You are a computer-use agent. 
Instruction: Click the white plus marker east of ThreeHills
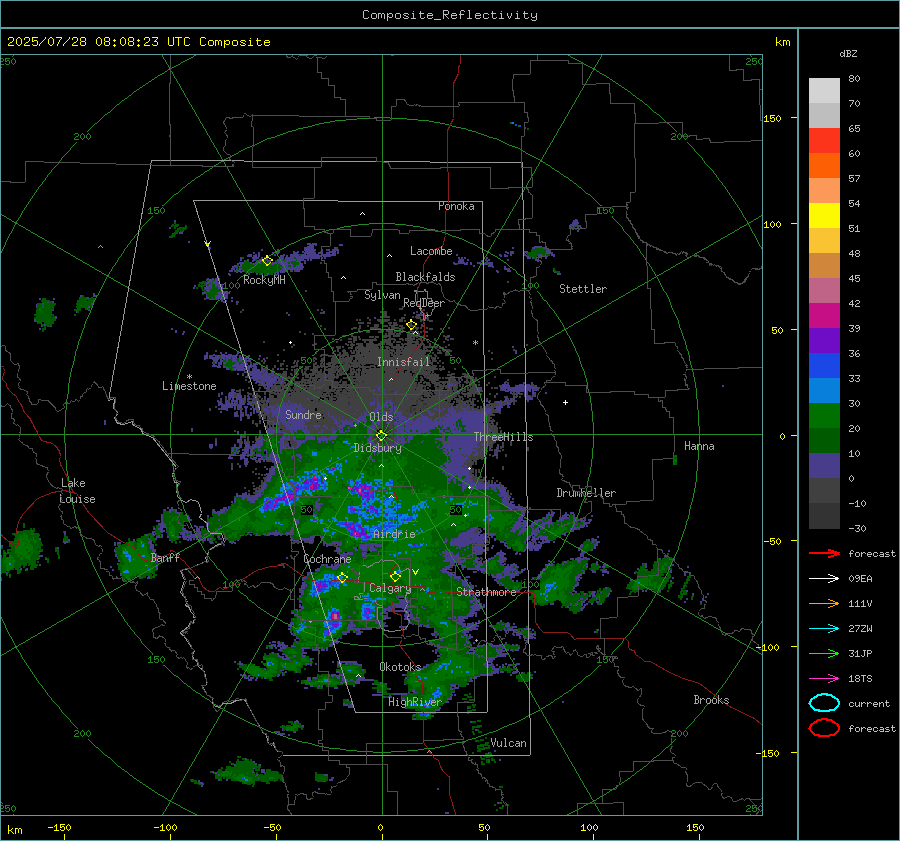565,402
